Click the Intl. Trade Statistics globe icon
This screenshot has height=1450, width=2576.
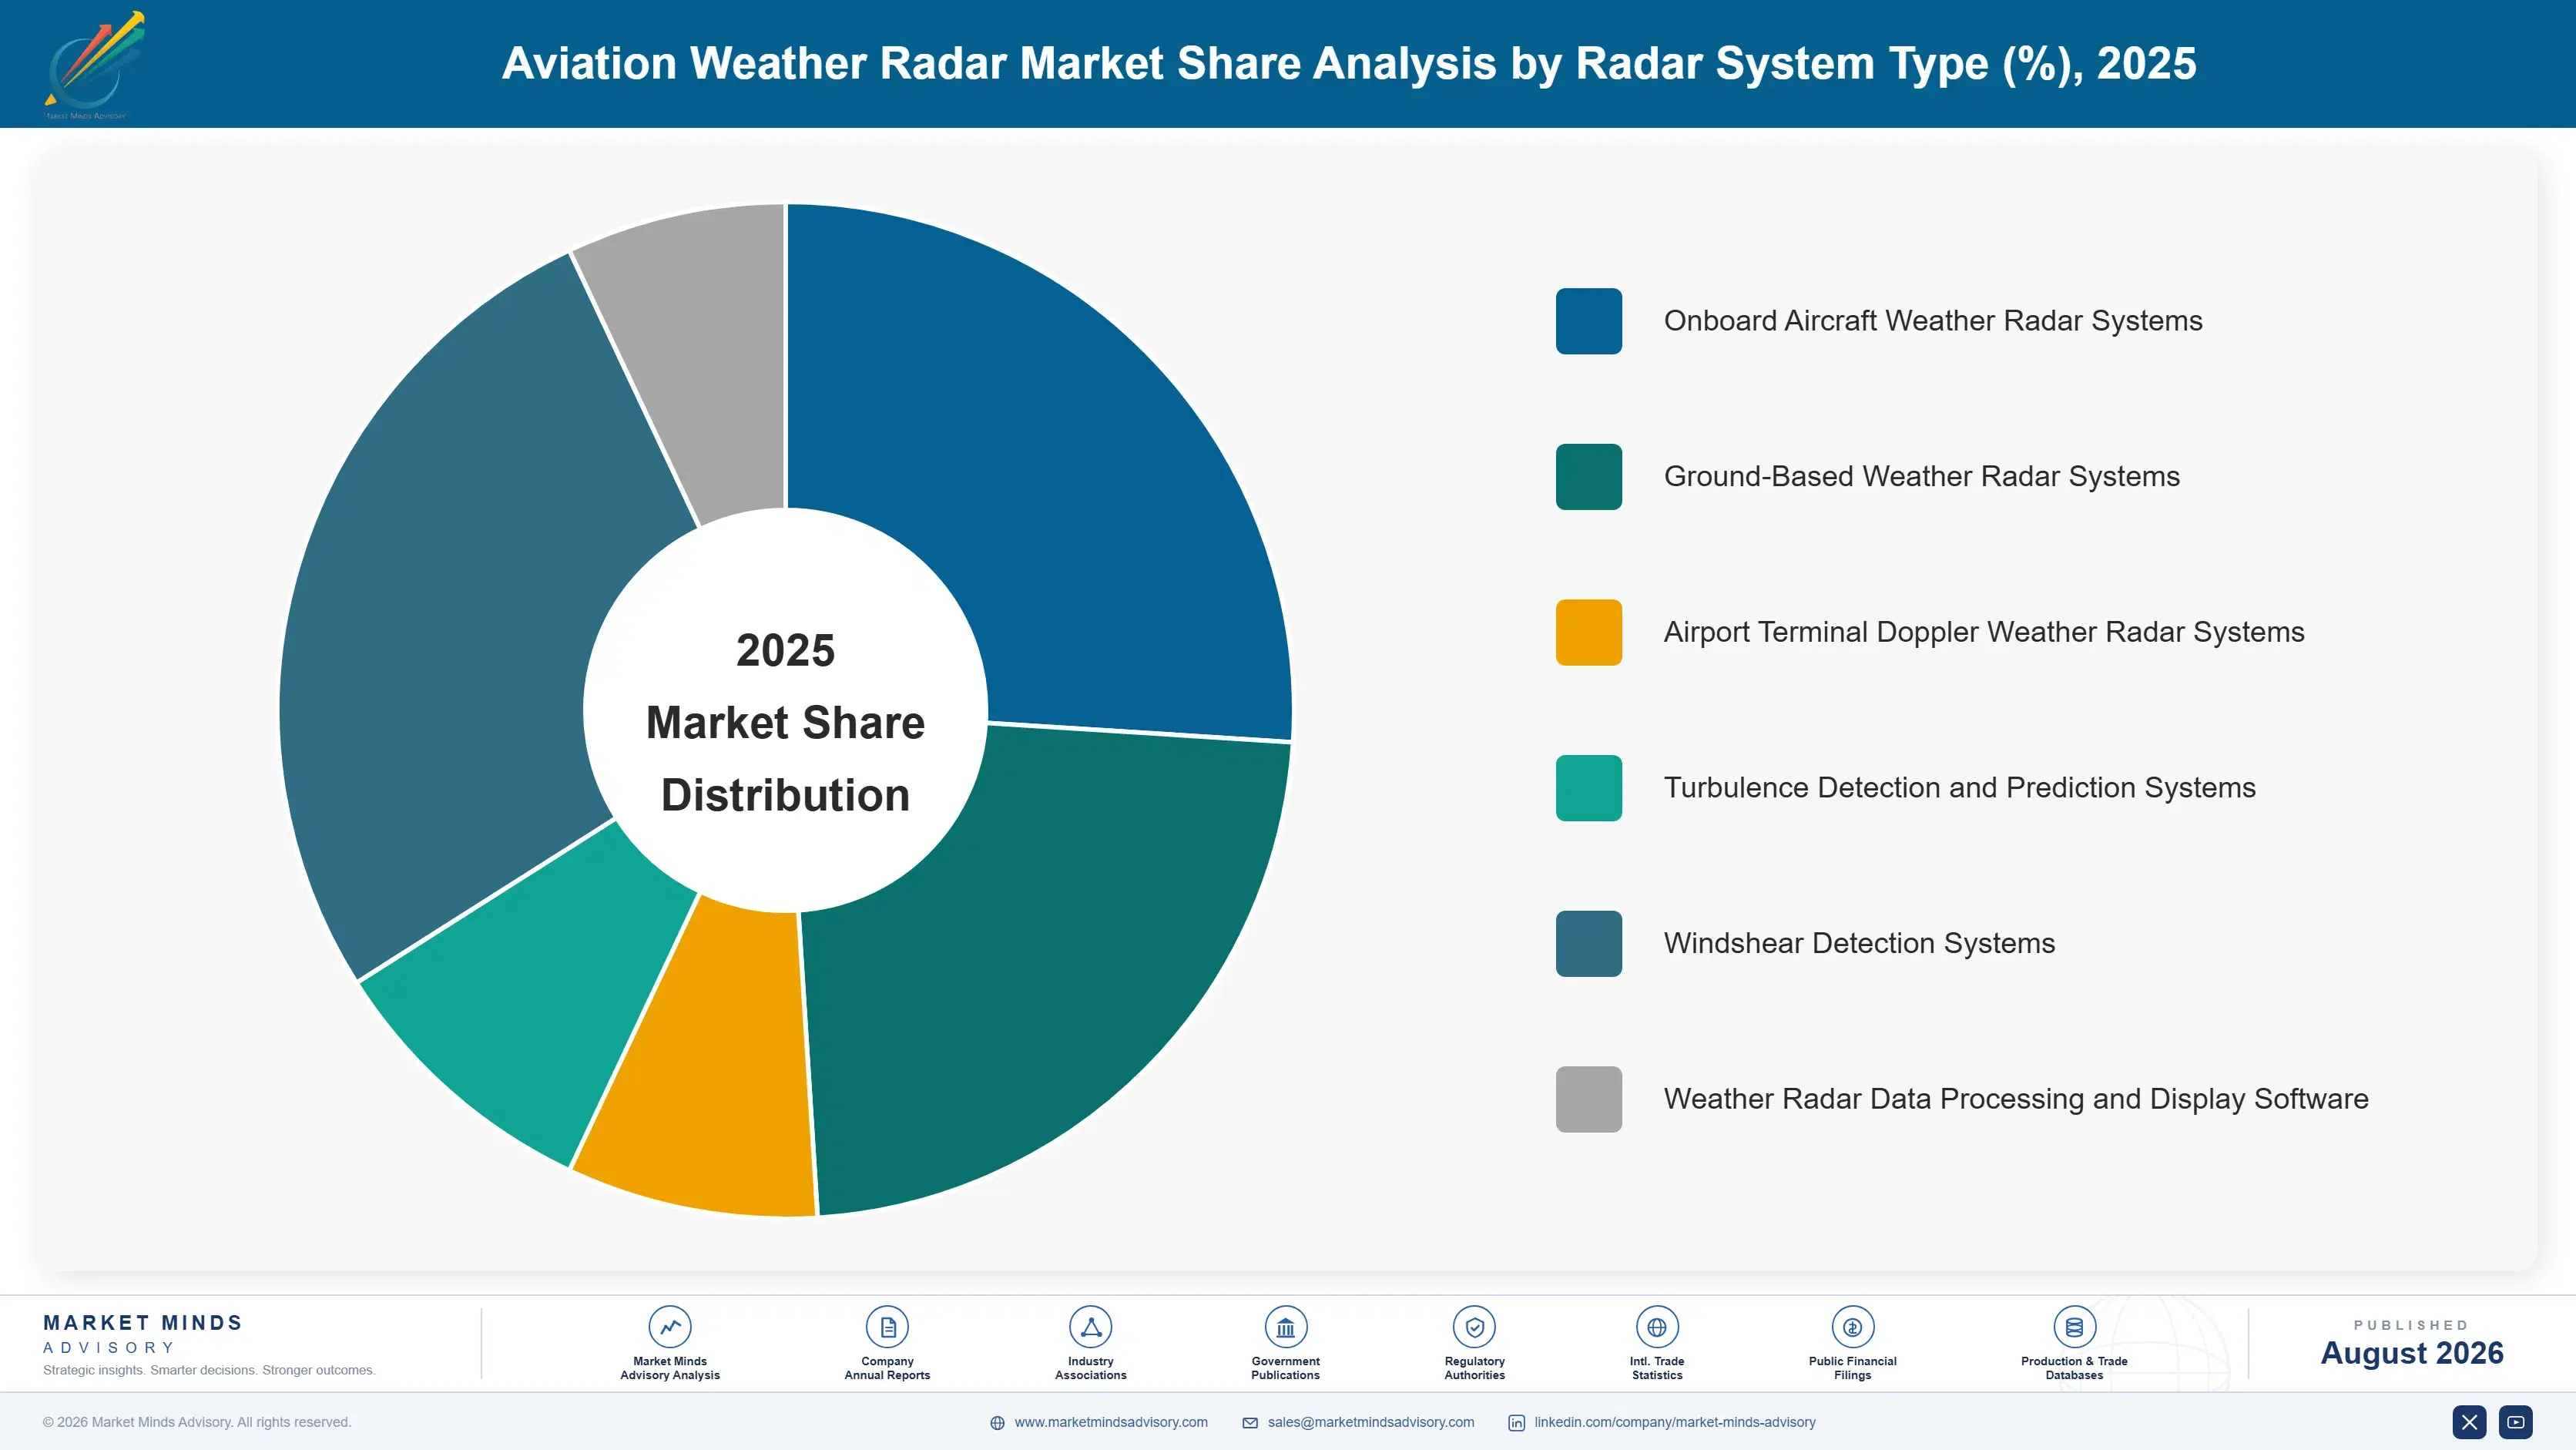[x=1656, y=1327]
